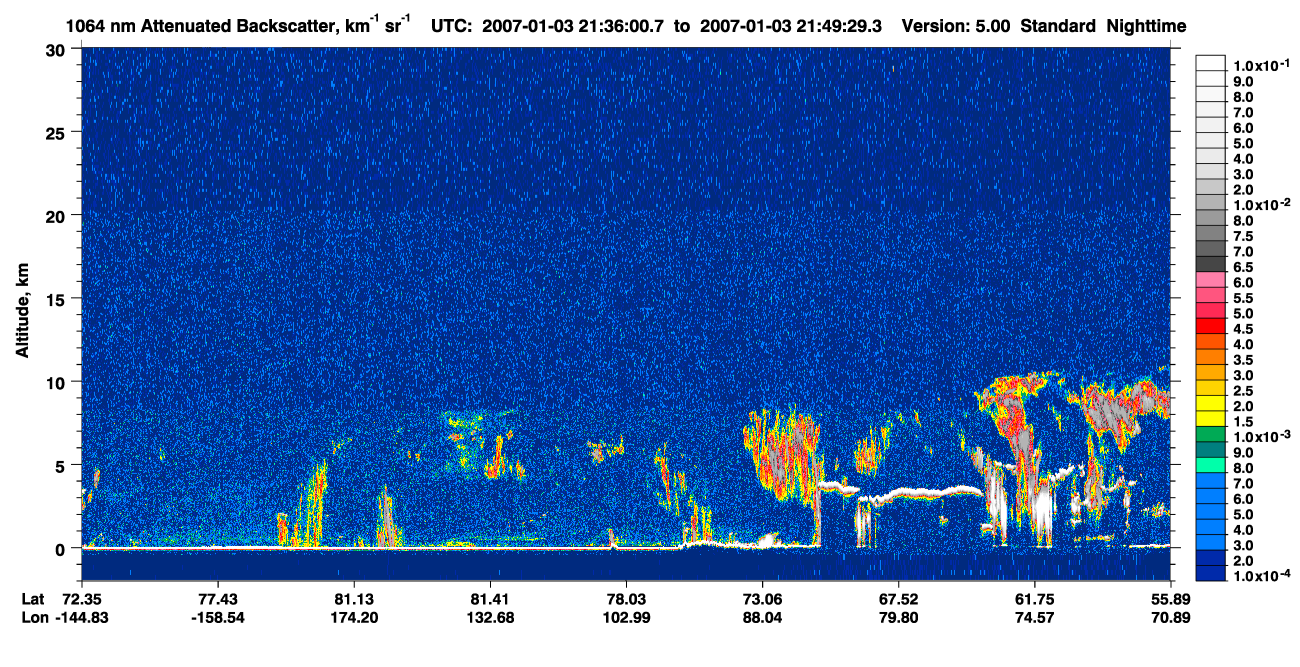Click longitude value 70.89
Image resolution: width=1300 pixels, height=667 pixels.
[1170, 617]
